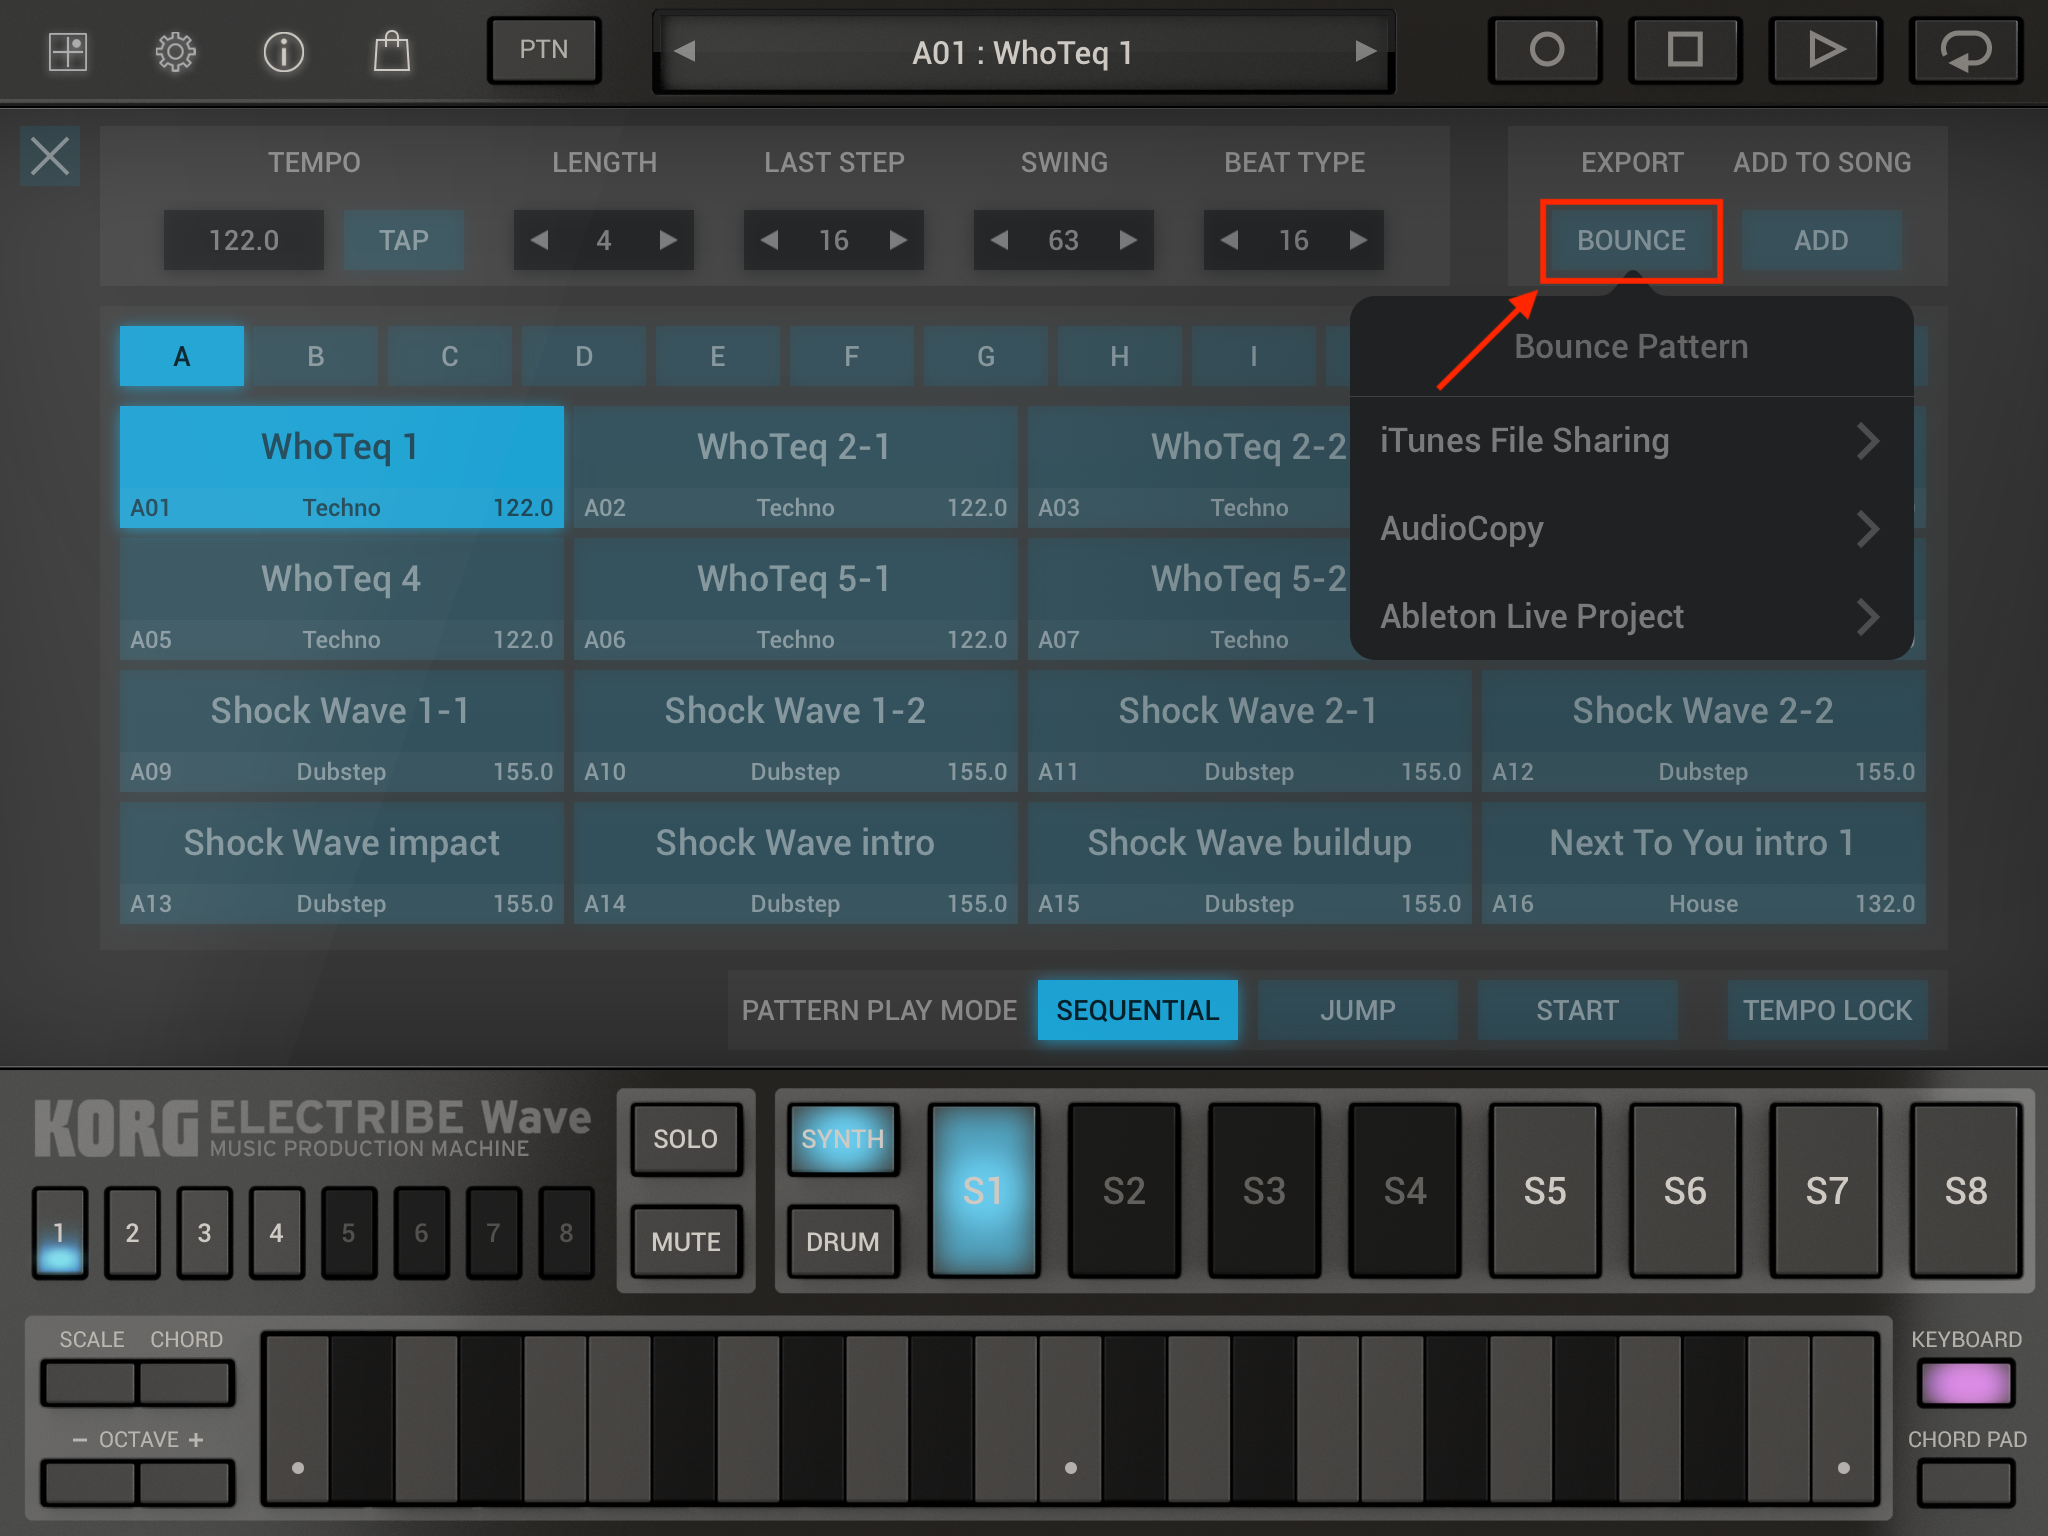Image resolution: width=2048 pixels, height=1536 pixels.
Task: Click the tempo value field 122.0
Action: coord(244,240)
